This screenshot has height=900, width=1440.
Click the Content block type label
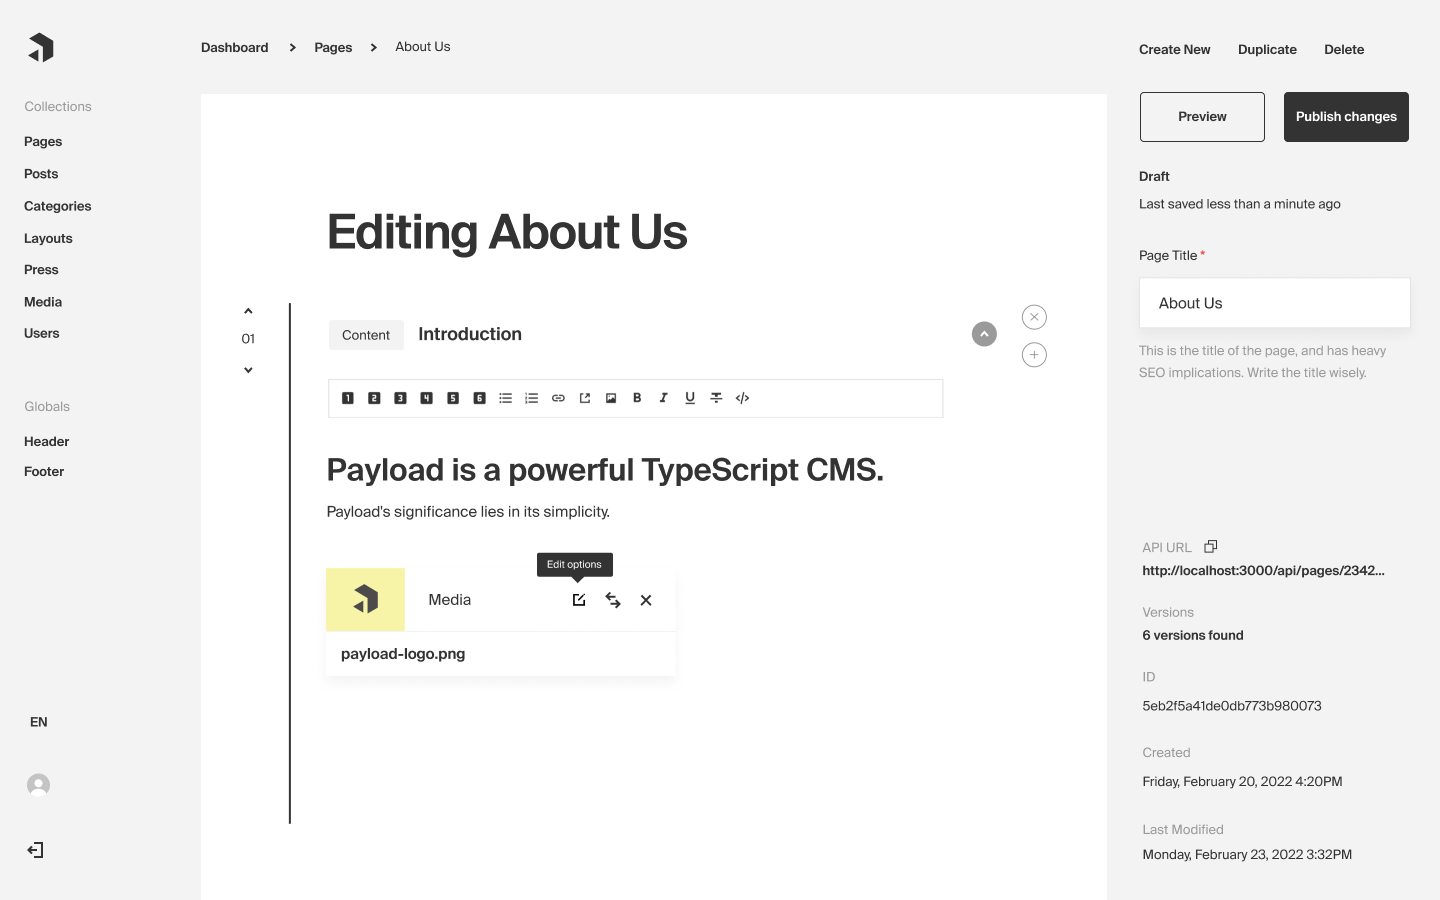[x=366, y=335]
